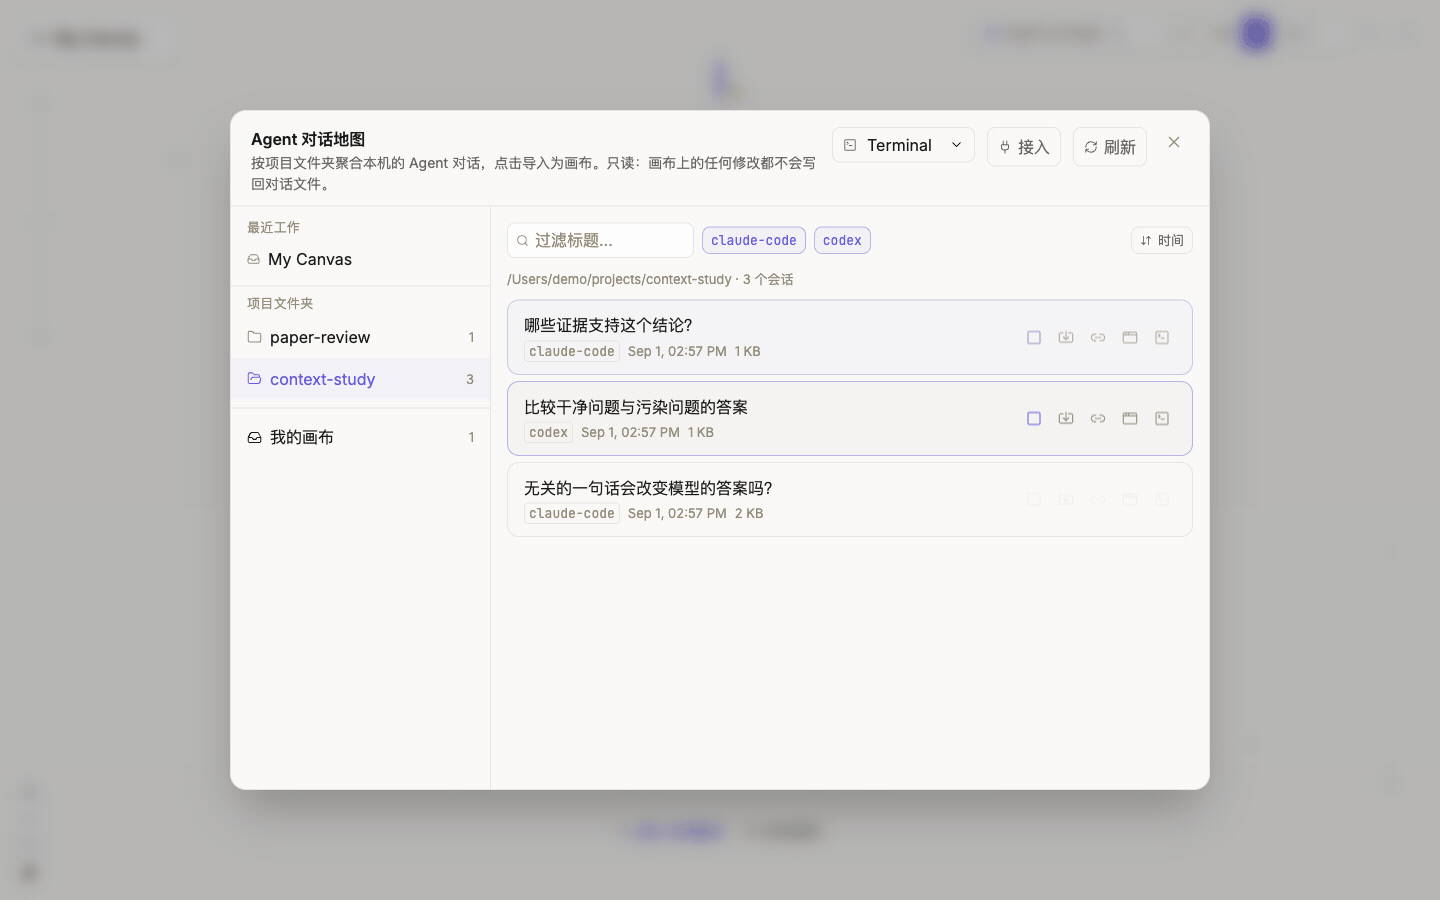Click the folder icon beside paper-review

254,337
